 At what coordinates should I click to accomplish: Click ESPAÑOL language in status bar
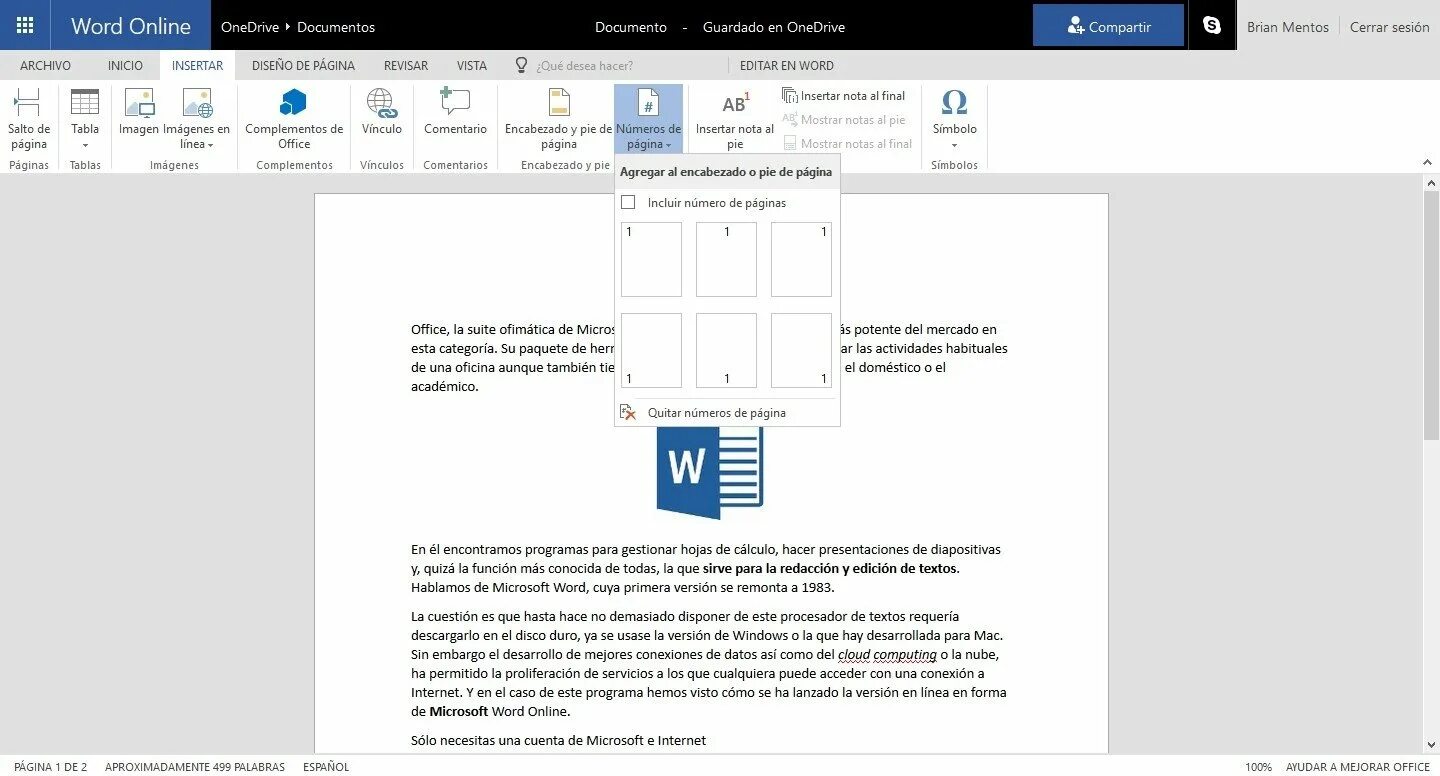326,767
